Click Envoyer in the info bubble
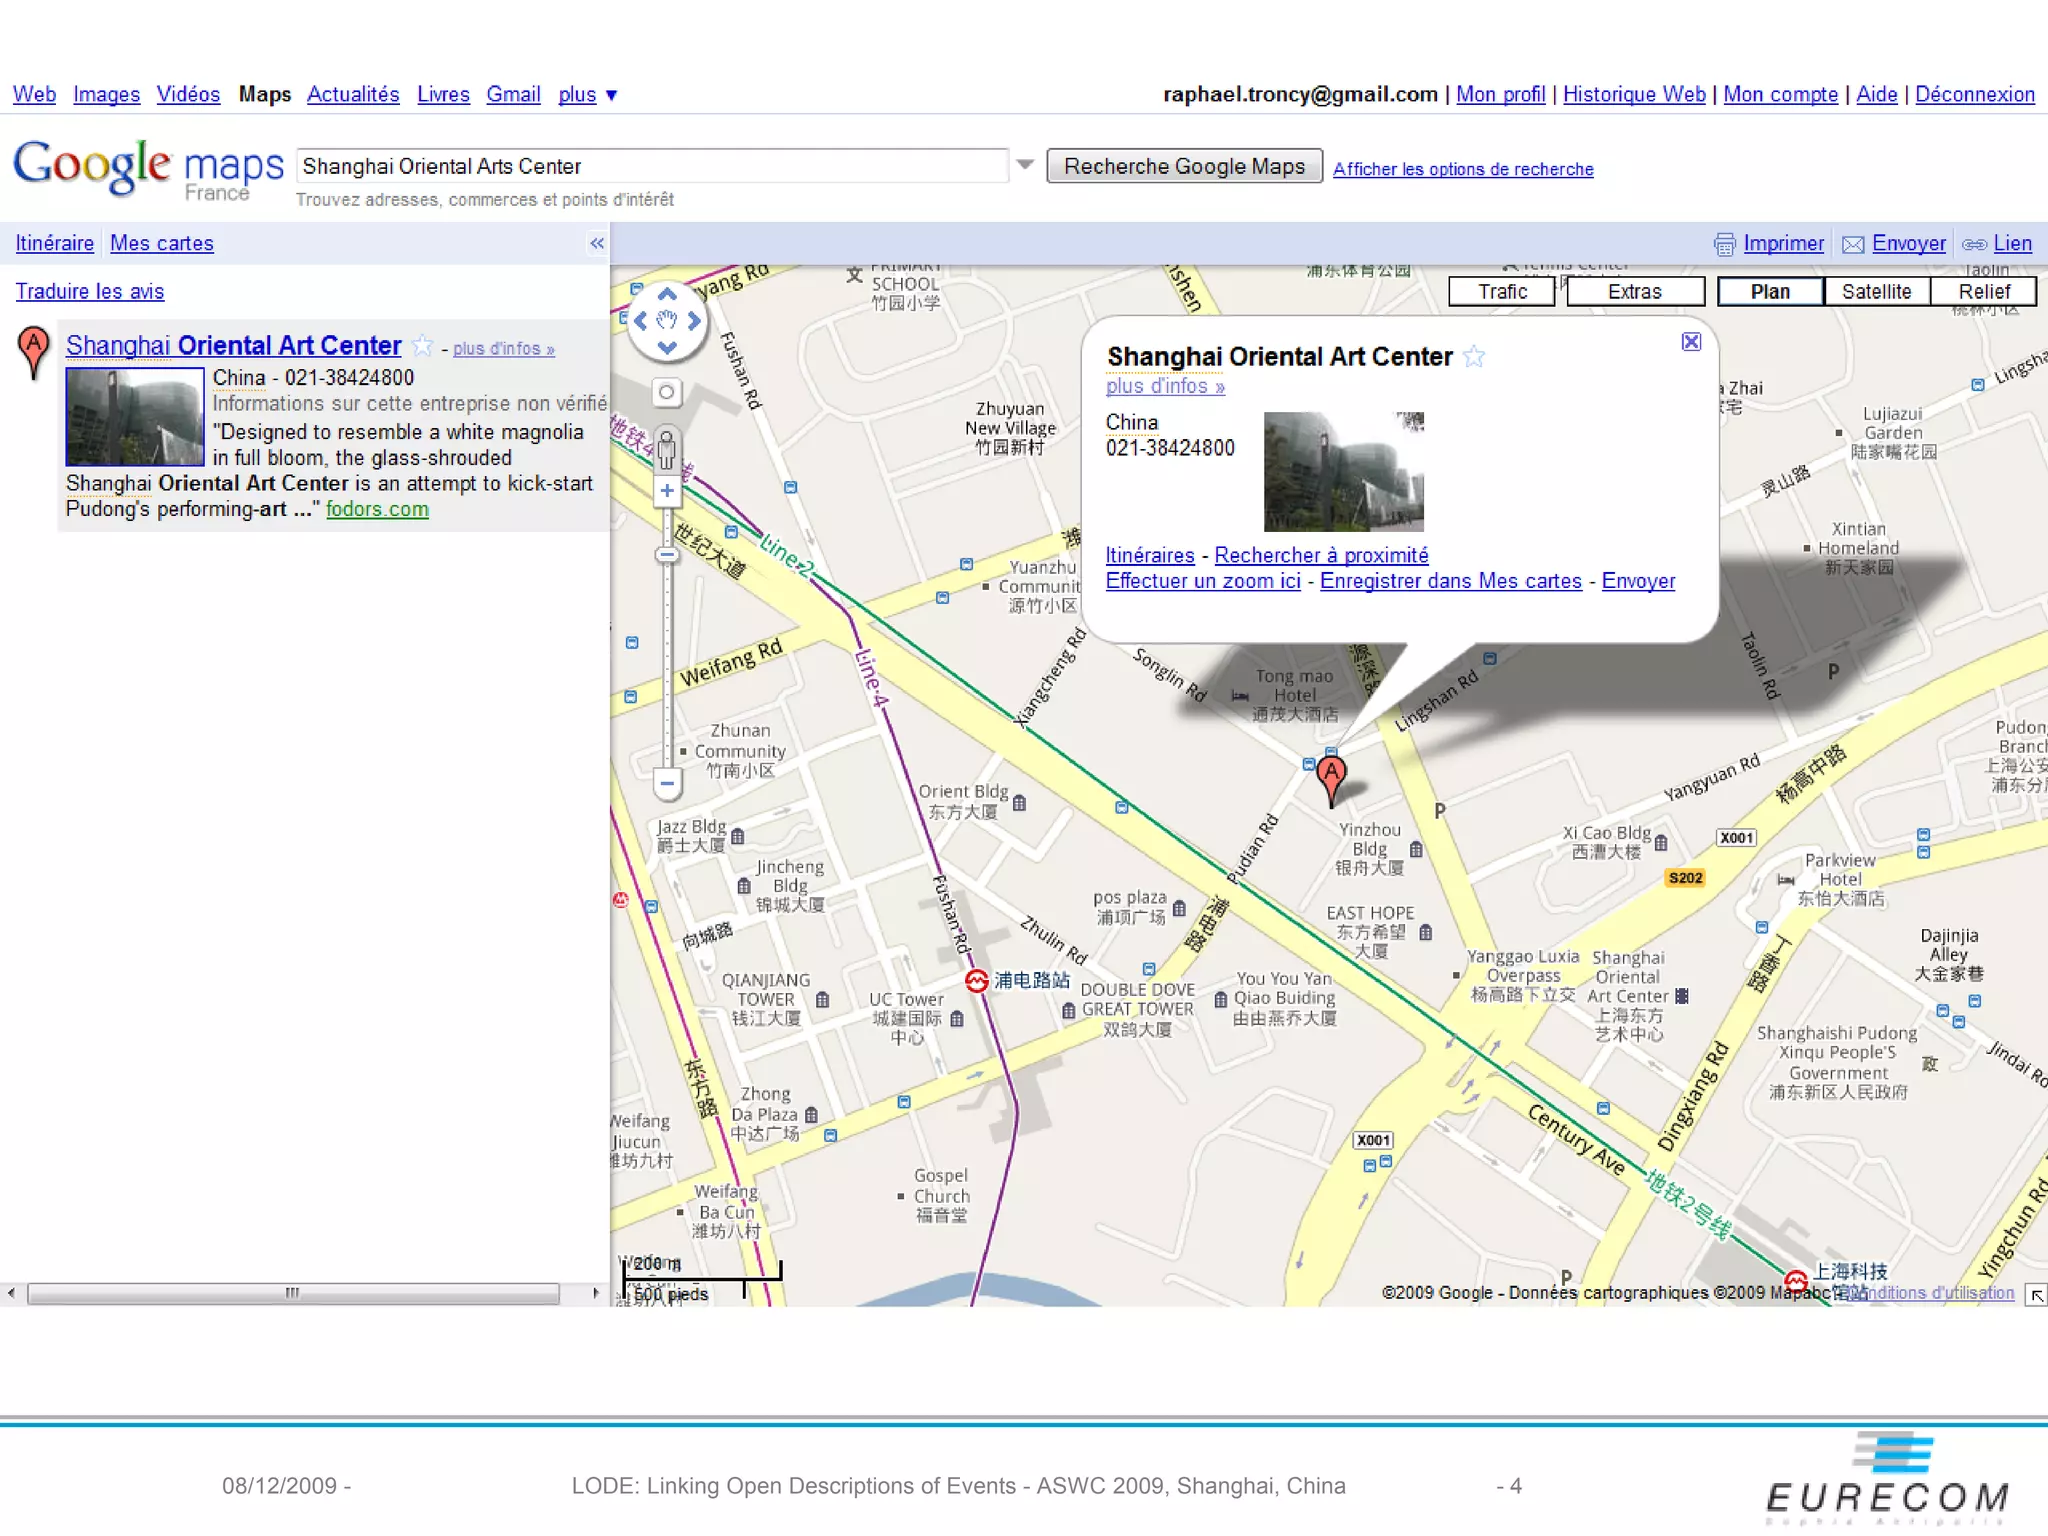 pyautogui.click(x=1638, y=581)
